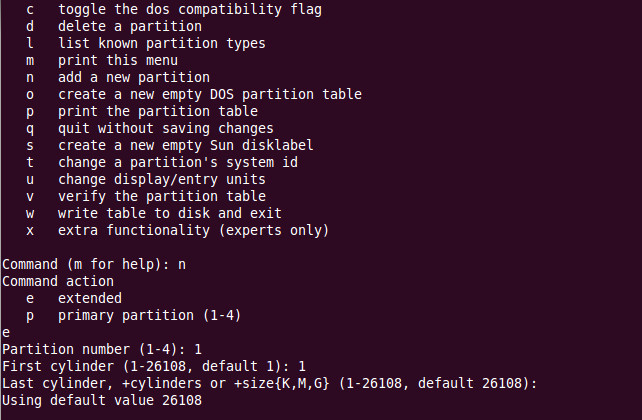Click the "Using default value 26108" line
642x420 pixels.
click(x=103, y=400)
